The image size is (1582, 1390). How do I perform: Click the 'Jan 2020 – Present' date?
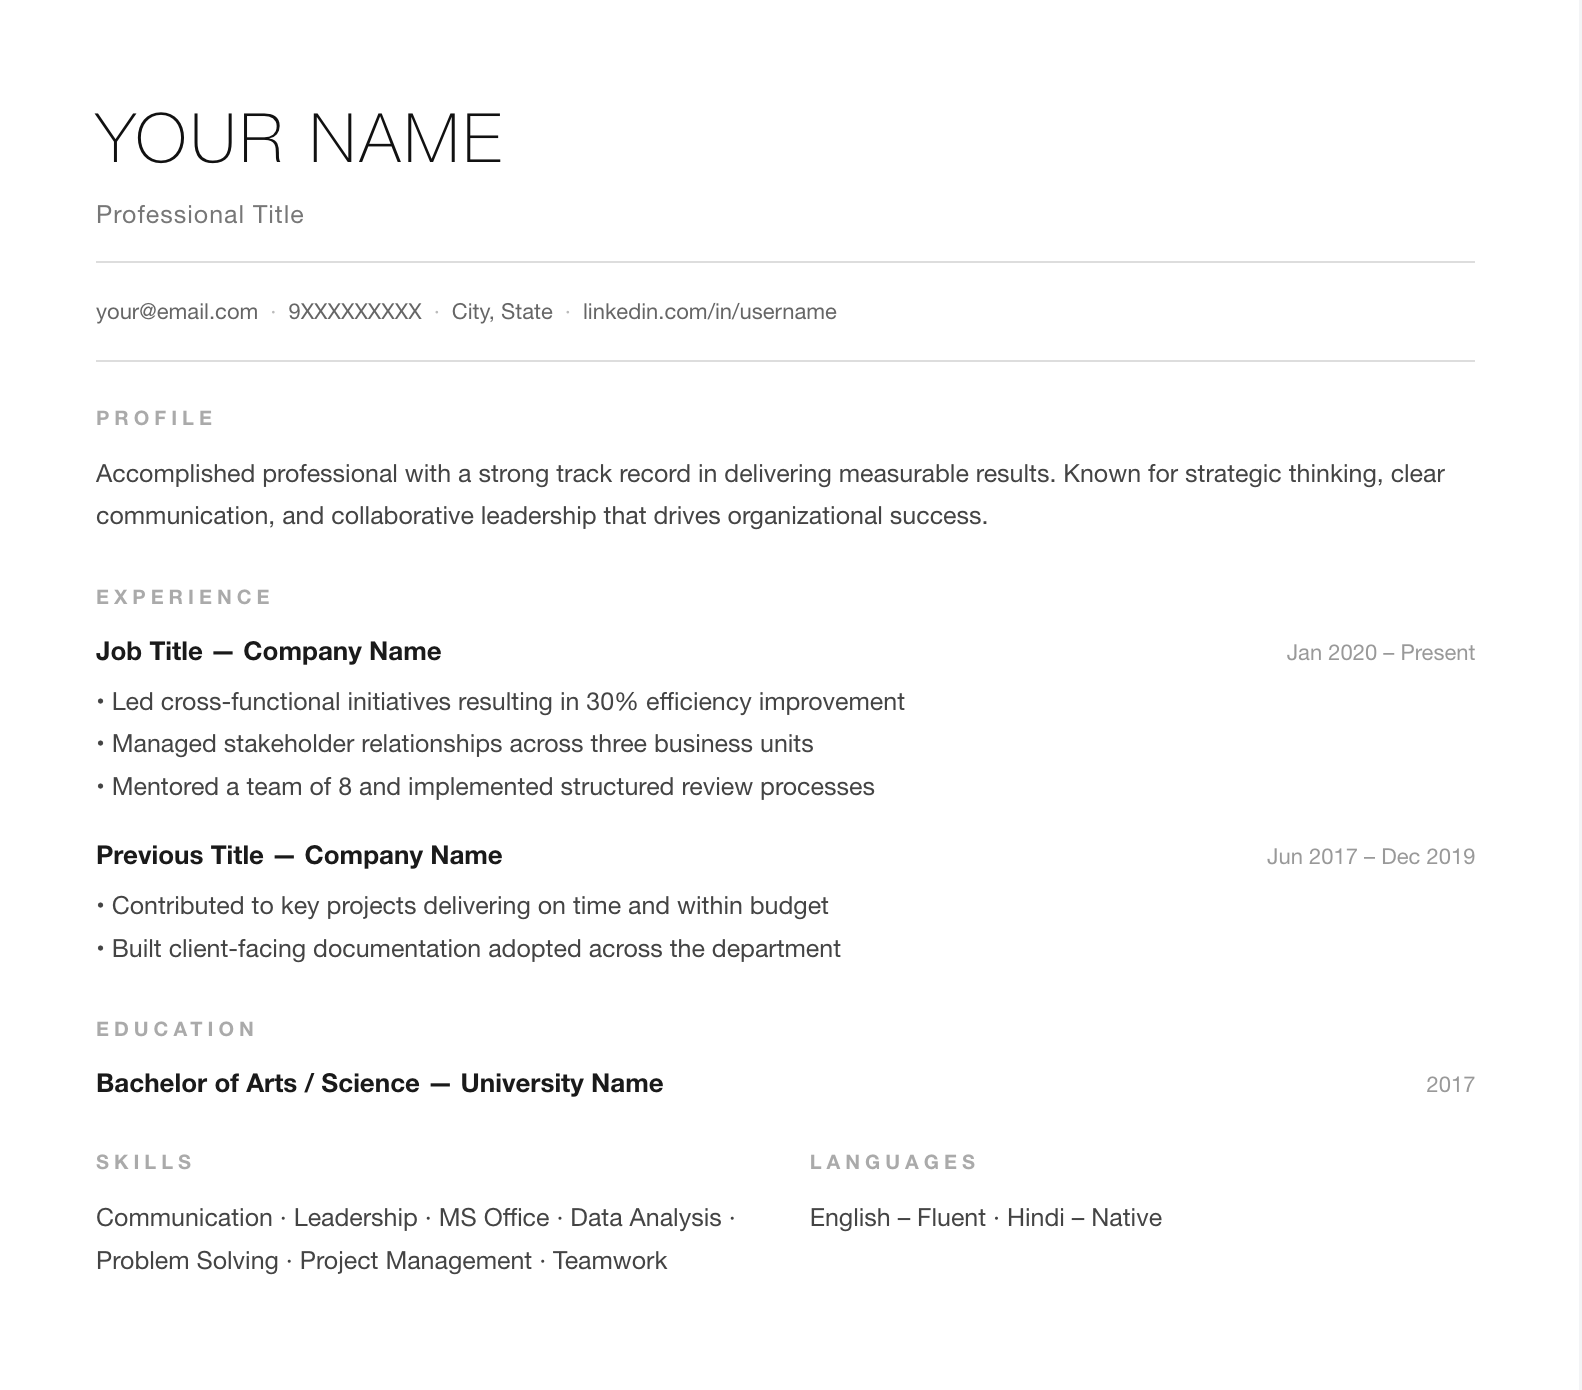click(1380, 653)
